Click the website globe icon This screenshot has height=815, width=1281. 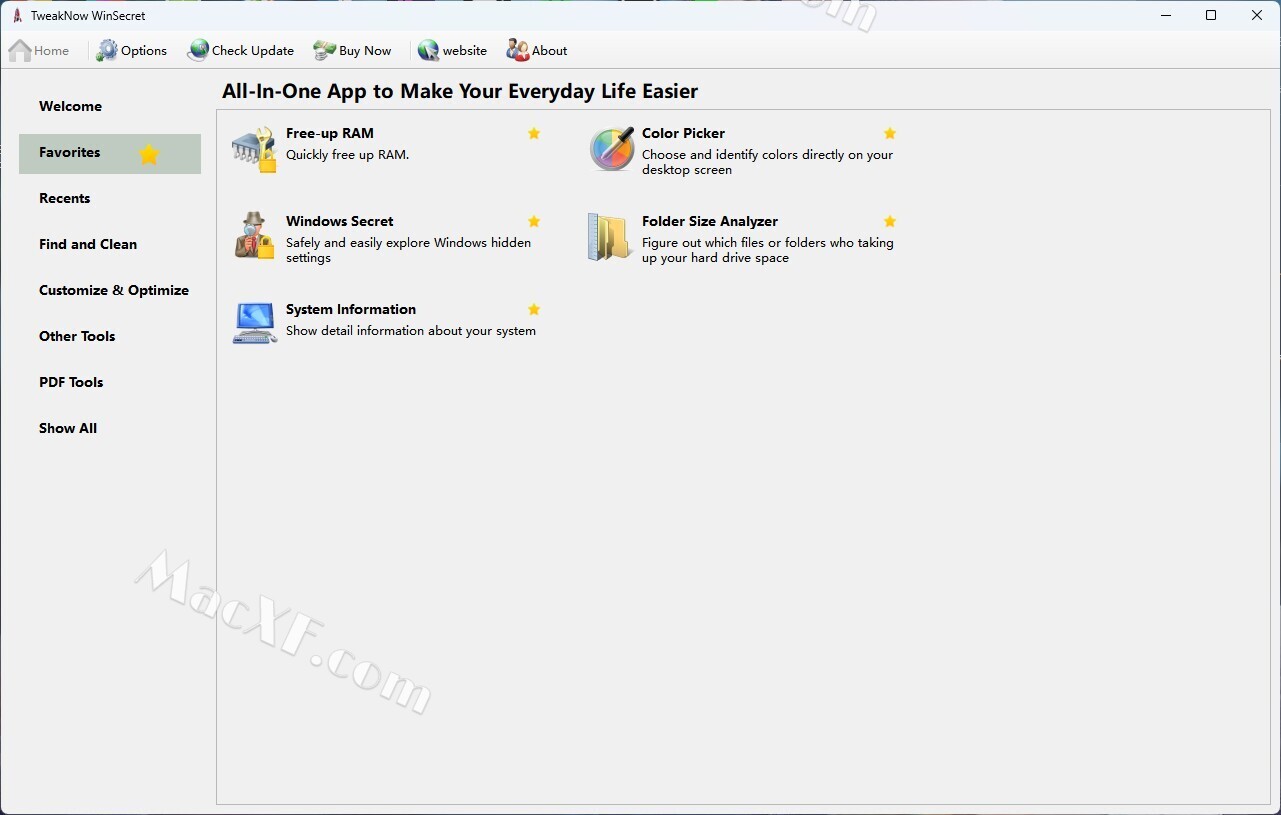[429, 50]
